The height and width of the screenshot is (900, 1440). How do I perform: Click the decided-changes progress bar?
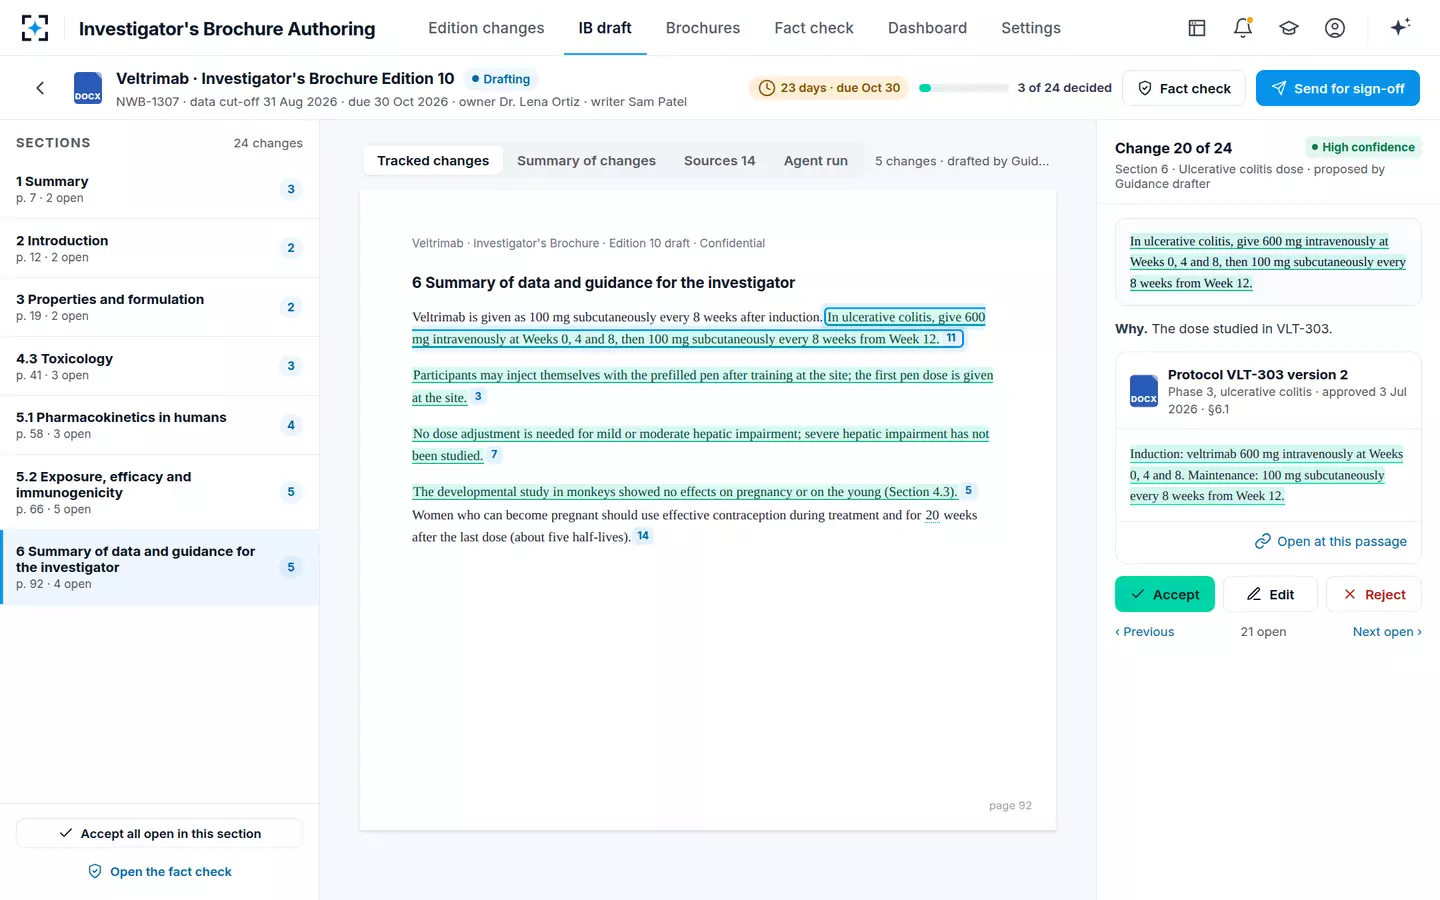tap(964, 88)
